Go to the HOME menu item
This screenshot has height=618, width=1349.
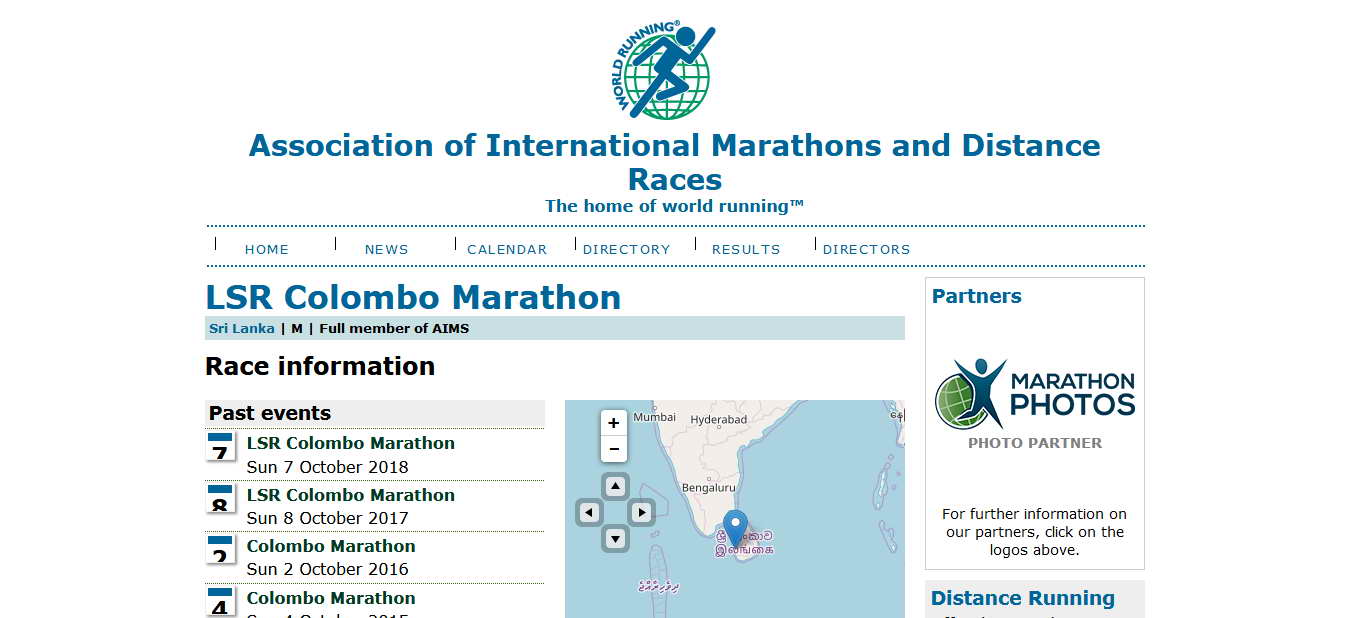coord(267,249)
